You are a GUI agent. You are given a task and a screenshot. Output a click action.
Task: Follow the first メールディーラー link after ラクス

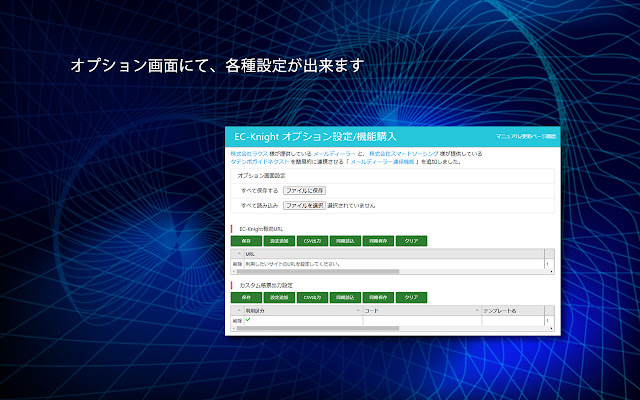pyautogui.click(x=334, y=154)
